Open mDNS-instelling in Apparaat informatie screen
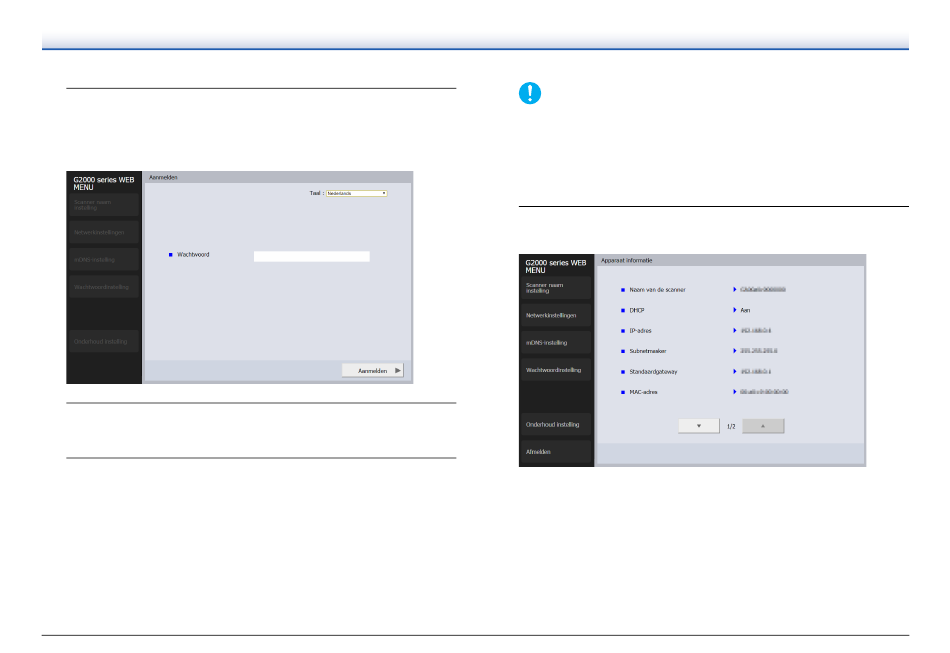950x653 pixels. click(556, 343)
